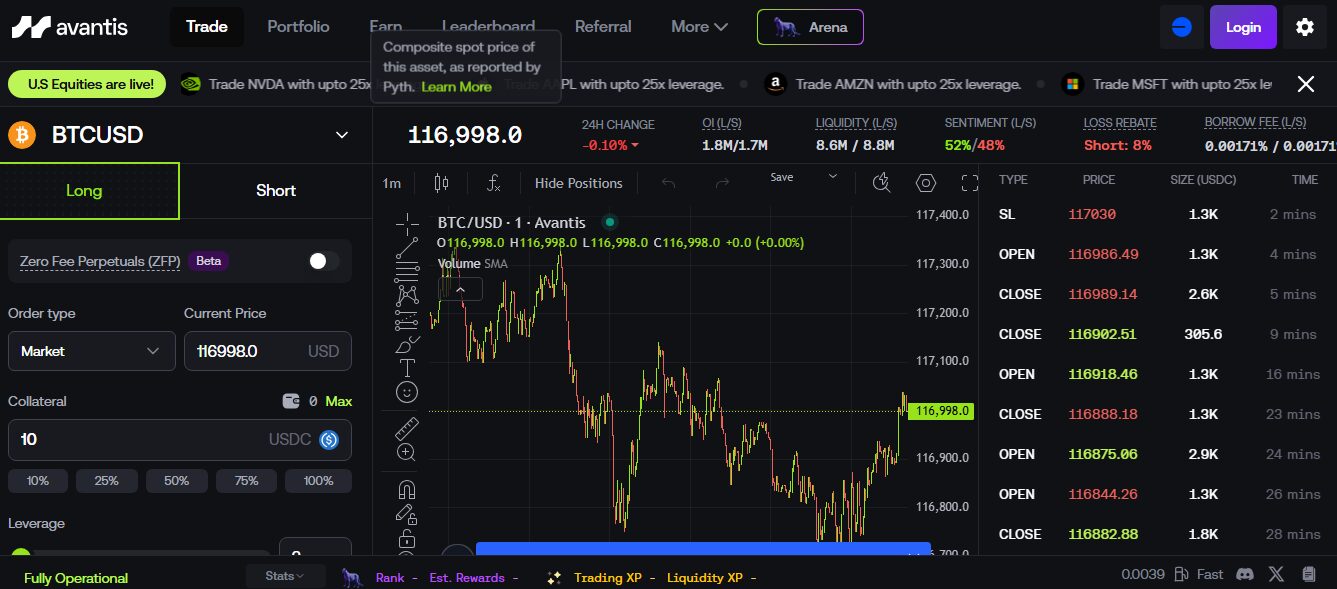Screen dimensions: 1337x589
Task: Open the chart hexagon settings icon
Action: point(926,183)
